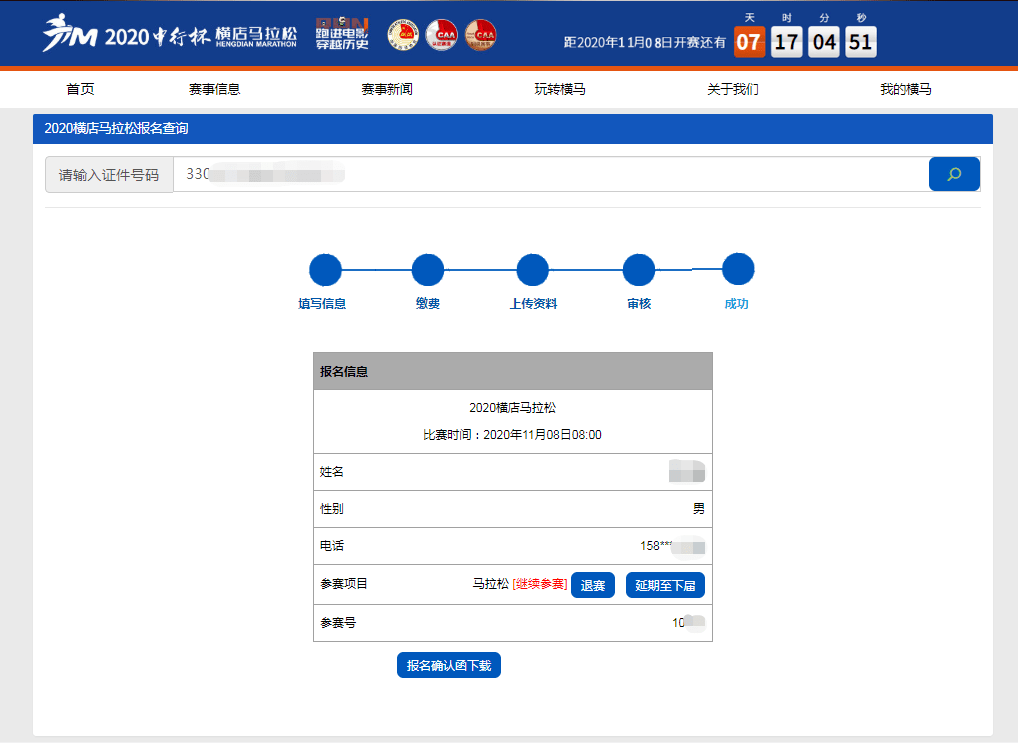
Task: Click the third red CAA badge
Action: point(481,34)
